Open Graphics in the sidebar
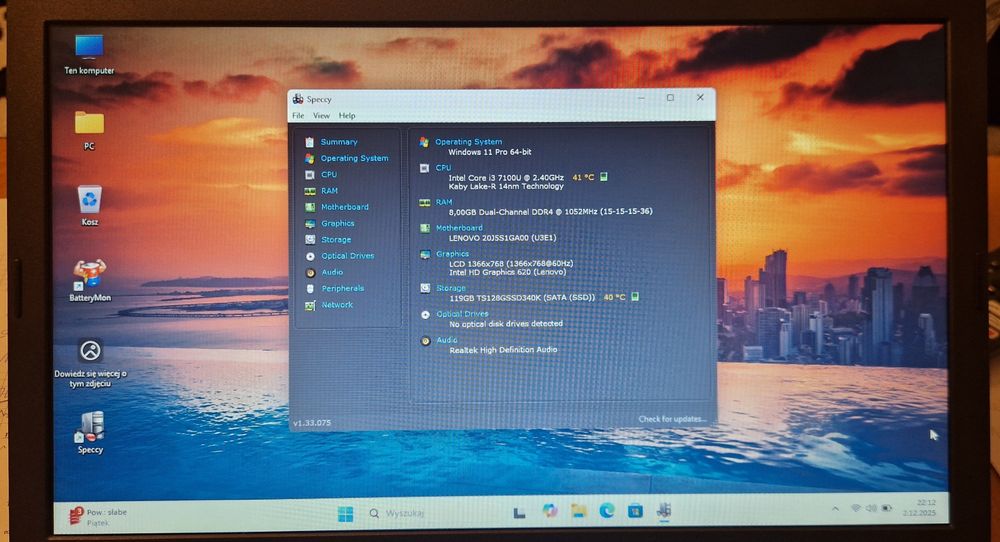 tap(337, 223)
